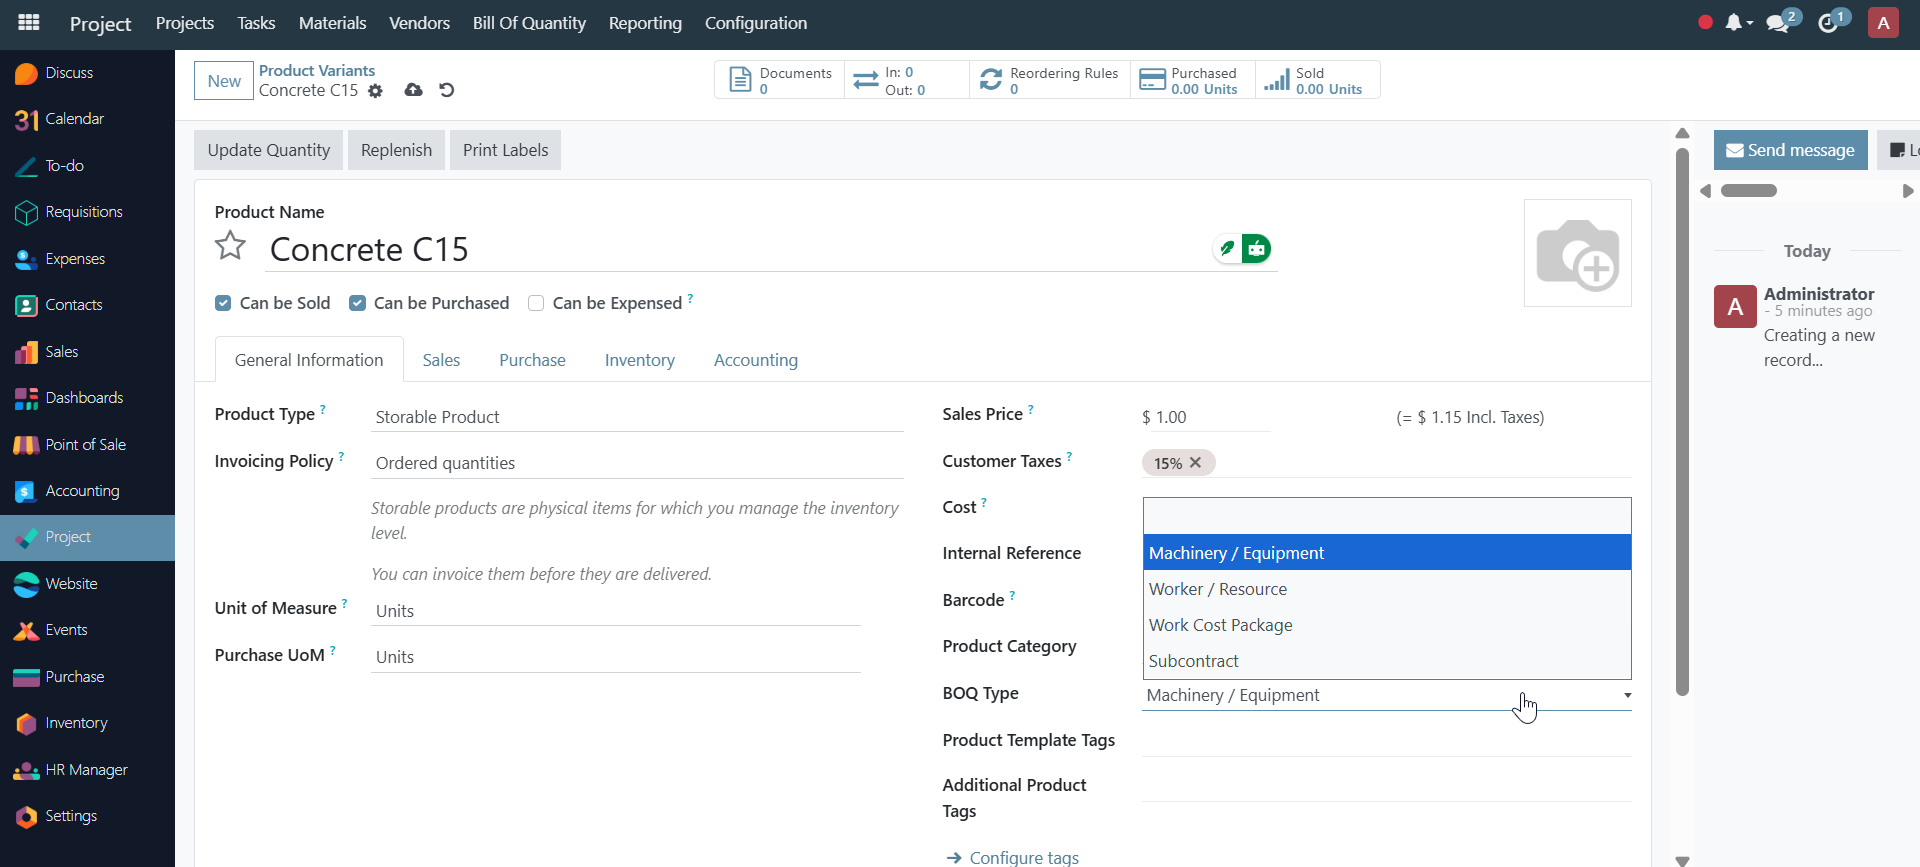The width and height of the screenshot is (1920, 867).
Task: Open the apps grid menu icon
Action: tap(29, 22)
